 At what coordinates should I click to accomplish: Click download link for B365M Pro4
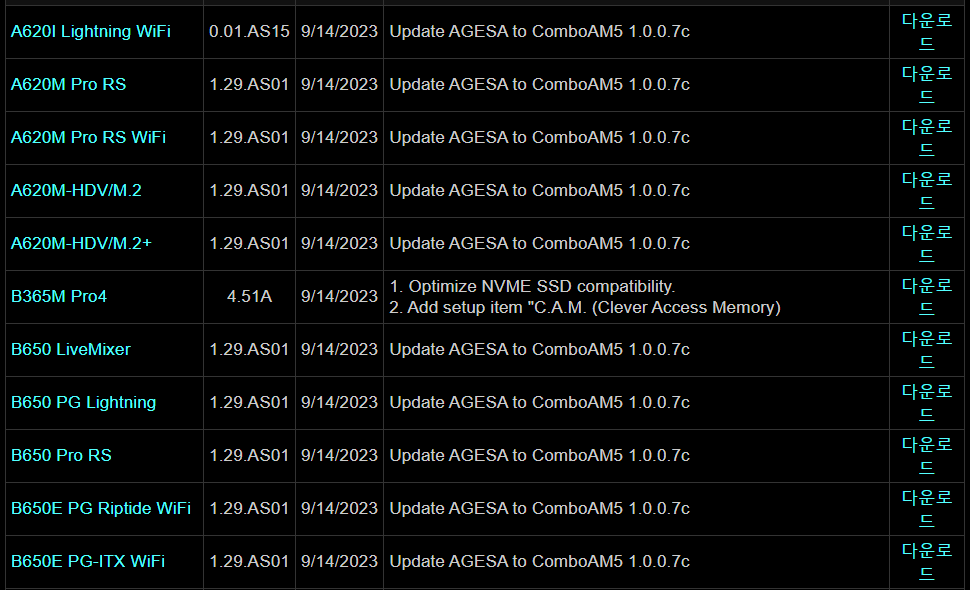(x=926, y=297)
